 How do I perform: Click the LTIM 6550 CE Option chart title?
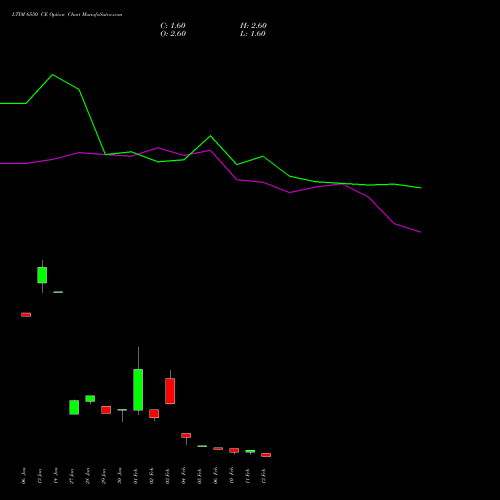(x=67, y=15)
